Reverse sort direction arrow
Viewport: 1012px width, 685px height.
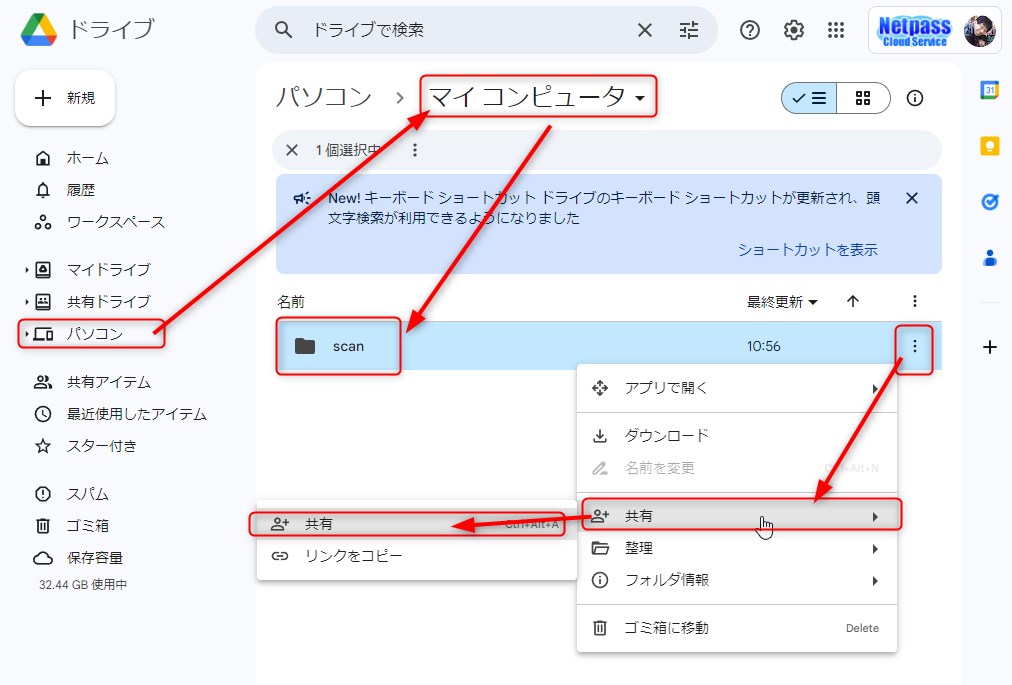pyautogui.click(x=853, y=301)
